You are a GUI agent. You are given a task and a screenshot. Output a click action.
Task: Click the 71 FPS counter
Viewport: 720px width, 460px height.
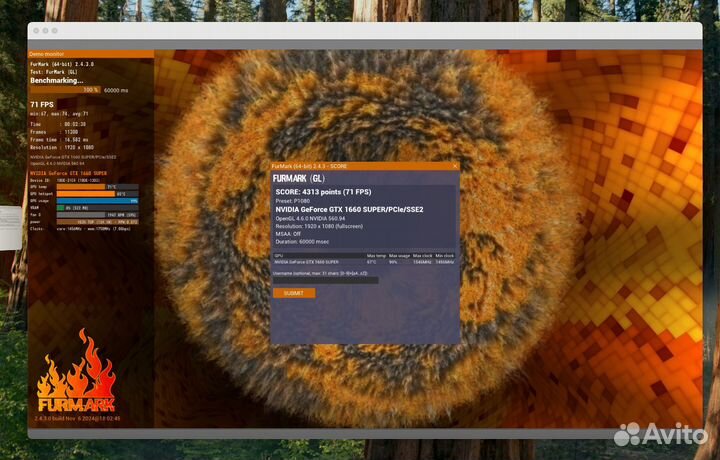click(42, 104)
